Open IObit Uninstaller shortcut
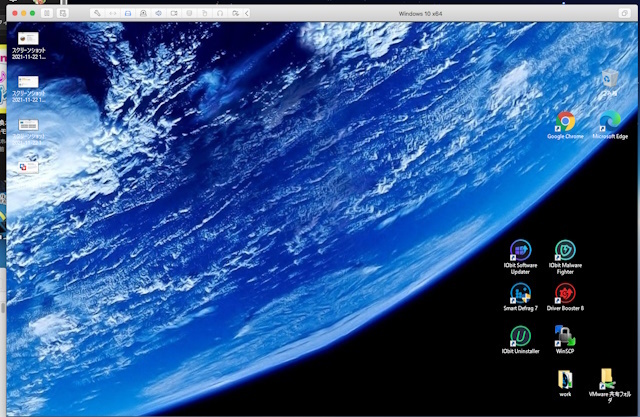This screenshot has width=640, height=417. [520, 340]
